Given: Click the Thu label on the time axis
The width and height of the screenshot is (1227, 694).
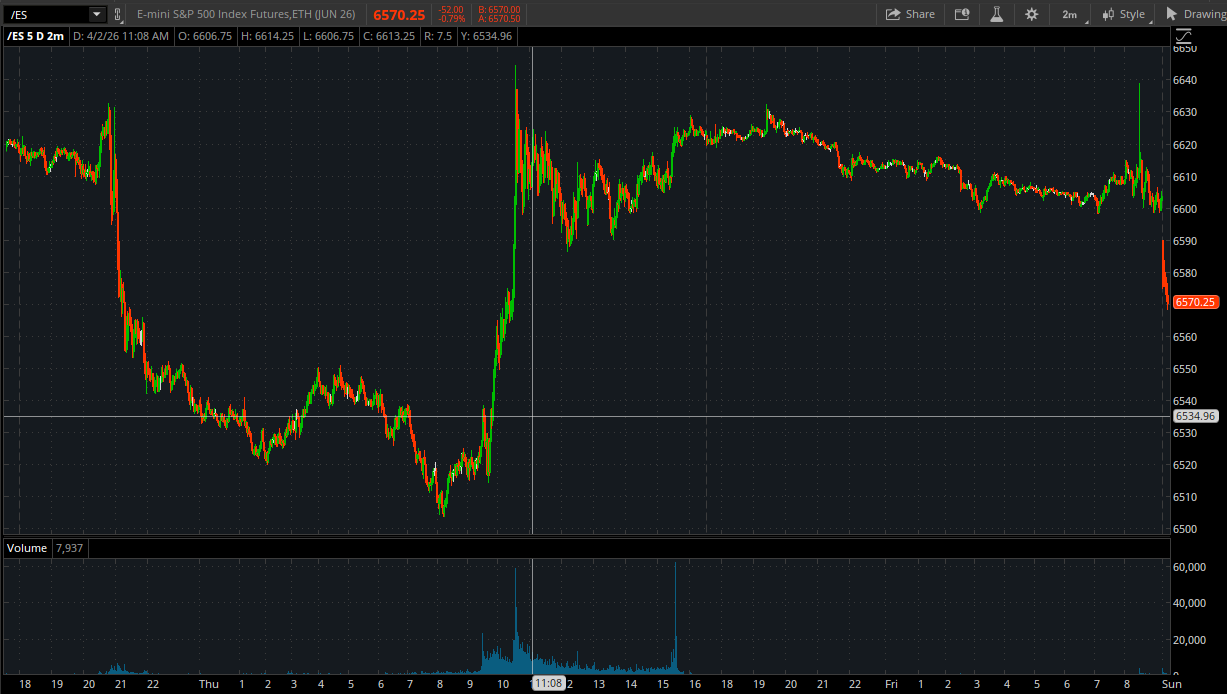Looking at the screenshot, I should click(x=208, y=684).
